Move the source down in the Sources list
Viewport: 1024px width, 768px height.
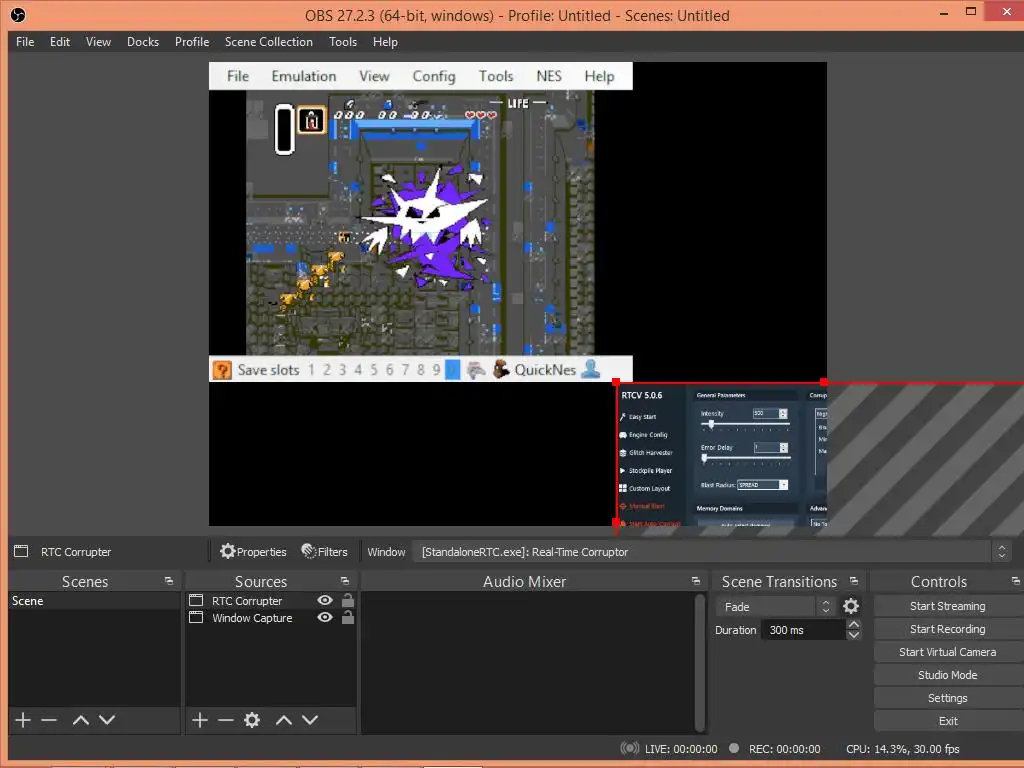click(x=310, y=720)
